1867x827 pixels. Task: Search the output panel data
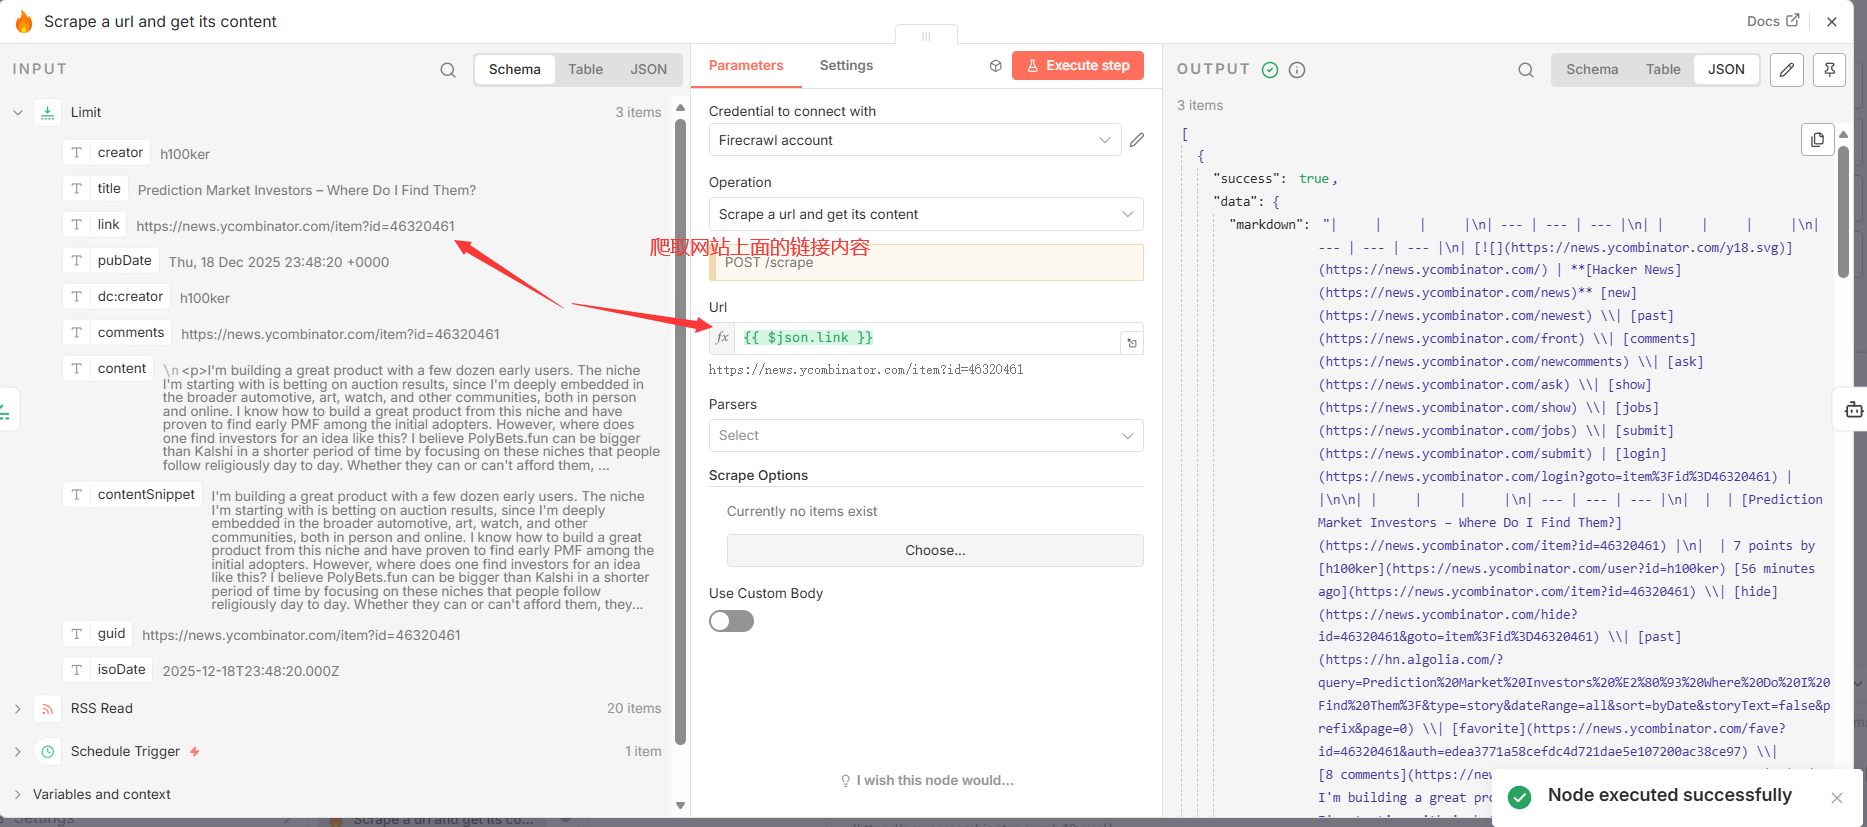1526,69
